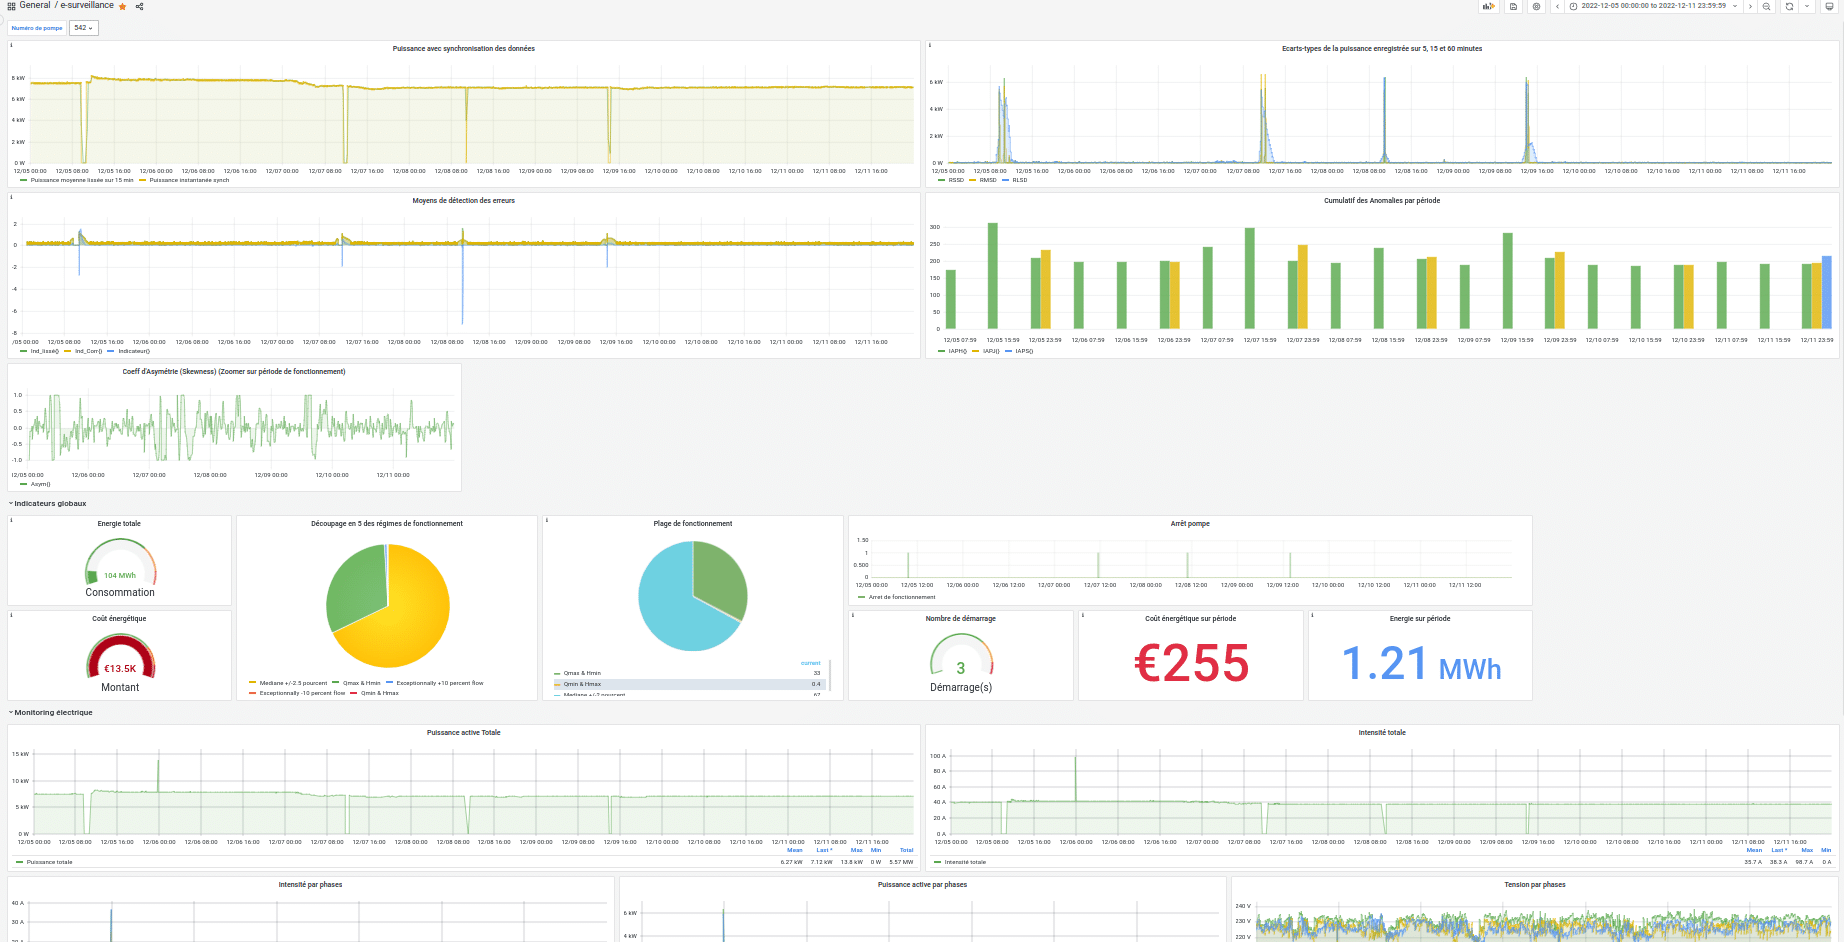Show info on the 'Puissance avec synchronisation des données' panel
The image size is (1844, 942).
click(x=12, y=45)
